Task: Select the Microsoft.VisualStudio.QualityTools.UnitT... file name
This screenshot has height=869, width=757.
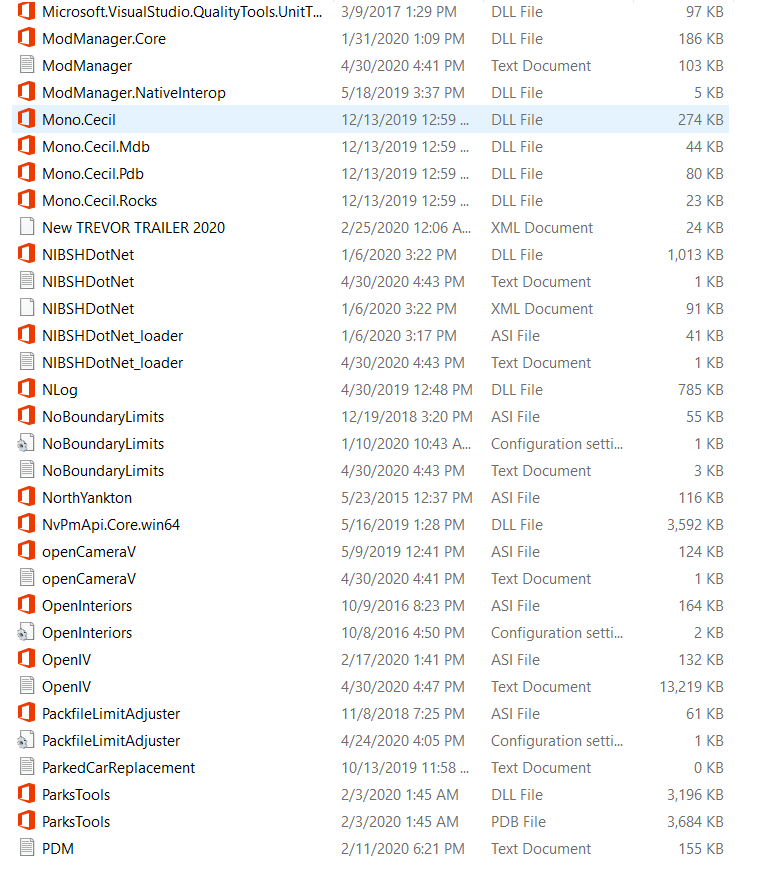Action: tap(182, 12)
